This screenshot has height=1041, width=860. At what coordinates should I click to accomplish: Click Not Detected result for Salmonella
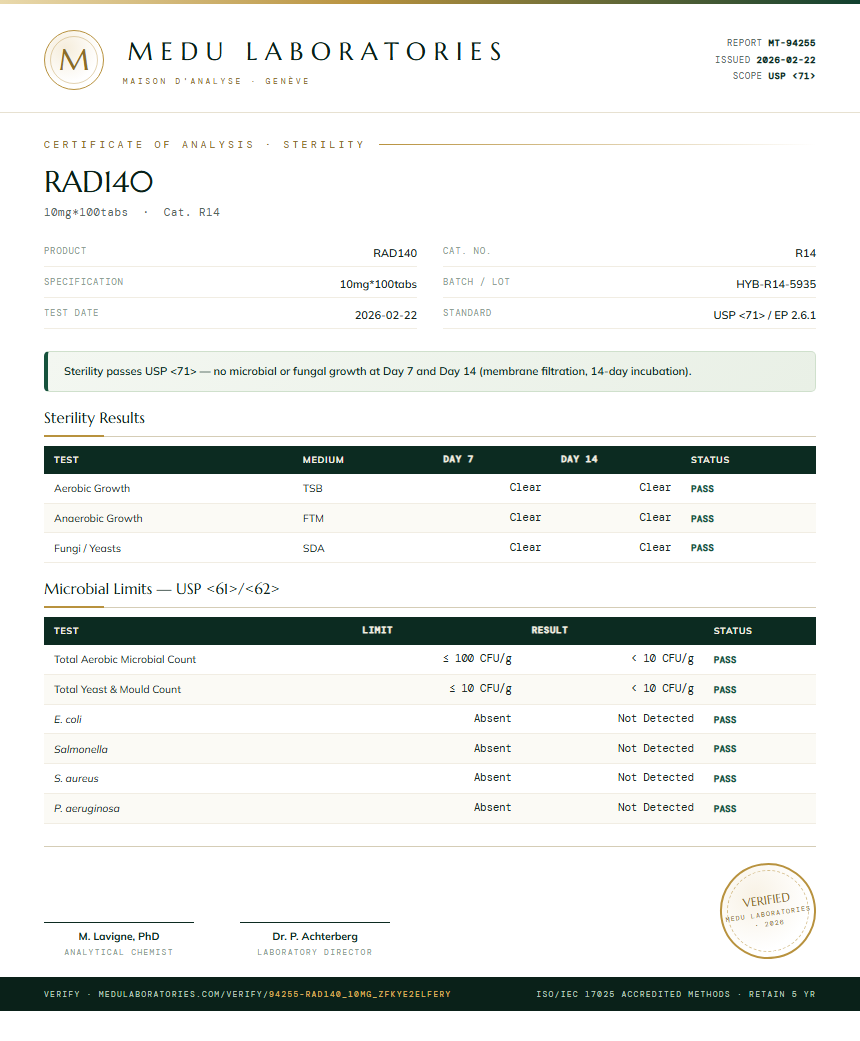(655, 748)
